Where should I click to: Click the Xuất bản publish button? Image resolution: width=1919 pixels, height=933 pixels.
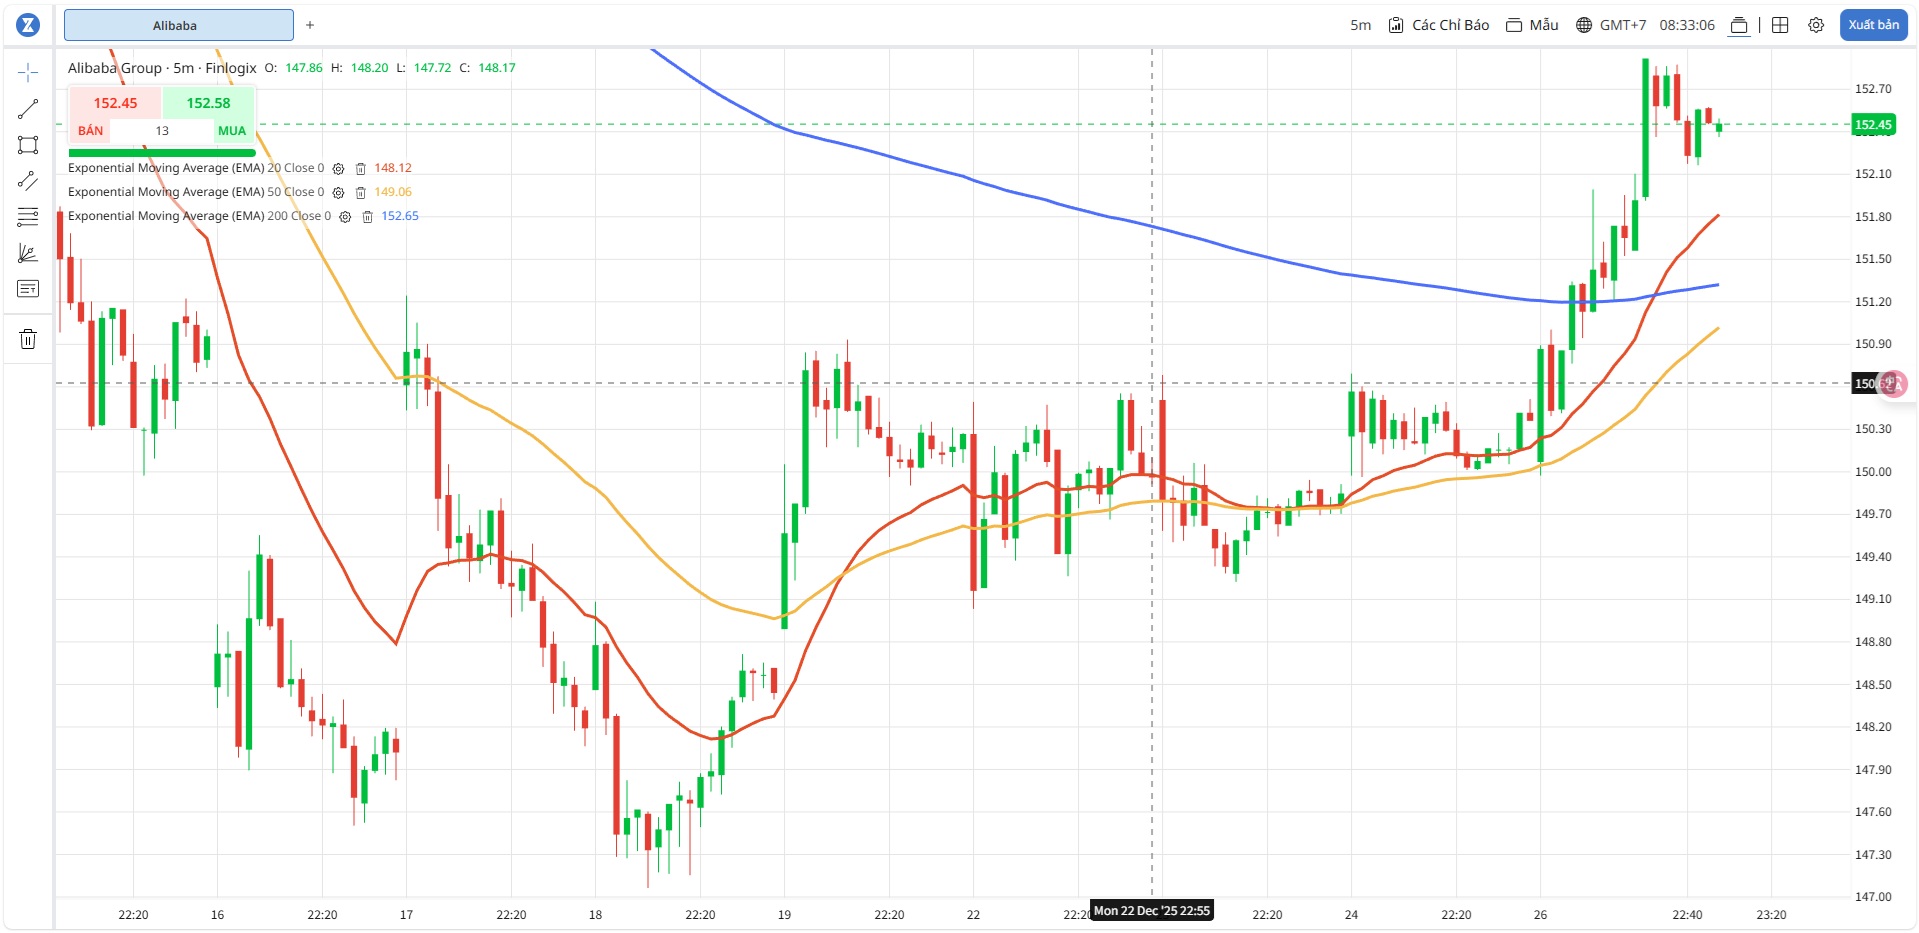(x=1873, y=25)
